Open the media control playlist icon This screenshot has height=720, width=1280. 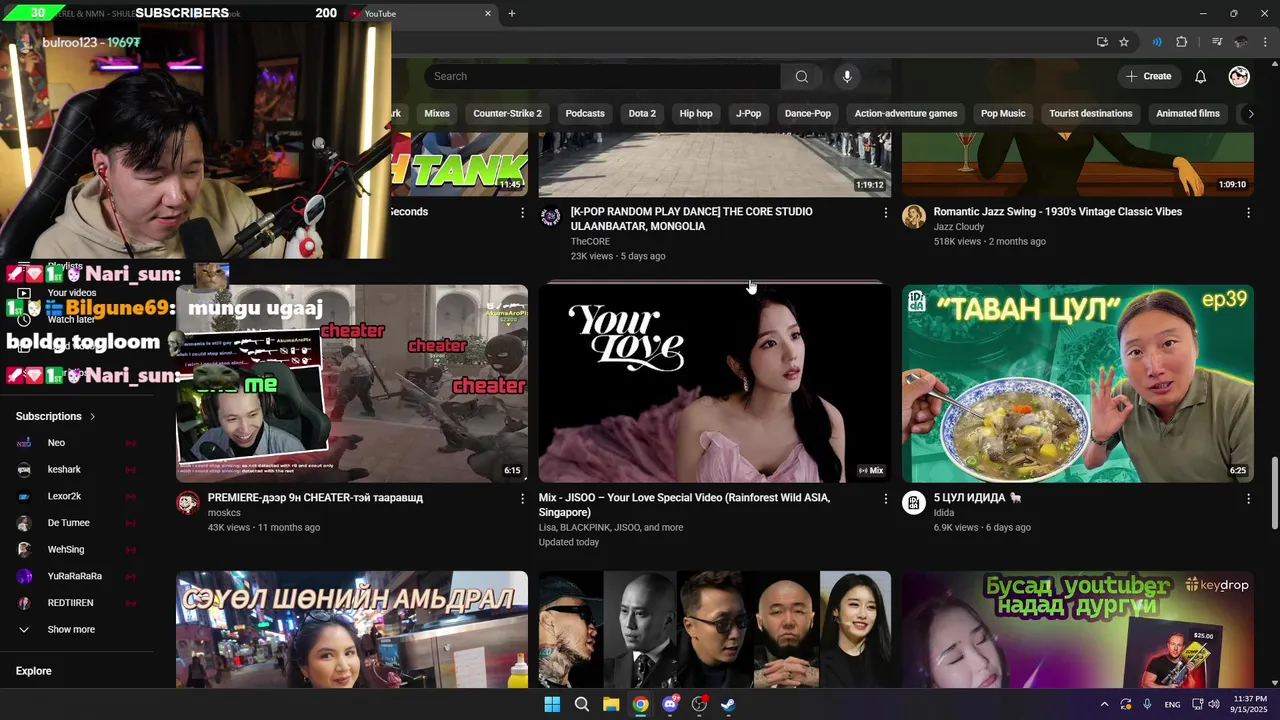tap(1217, 42)
